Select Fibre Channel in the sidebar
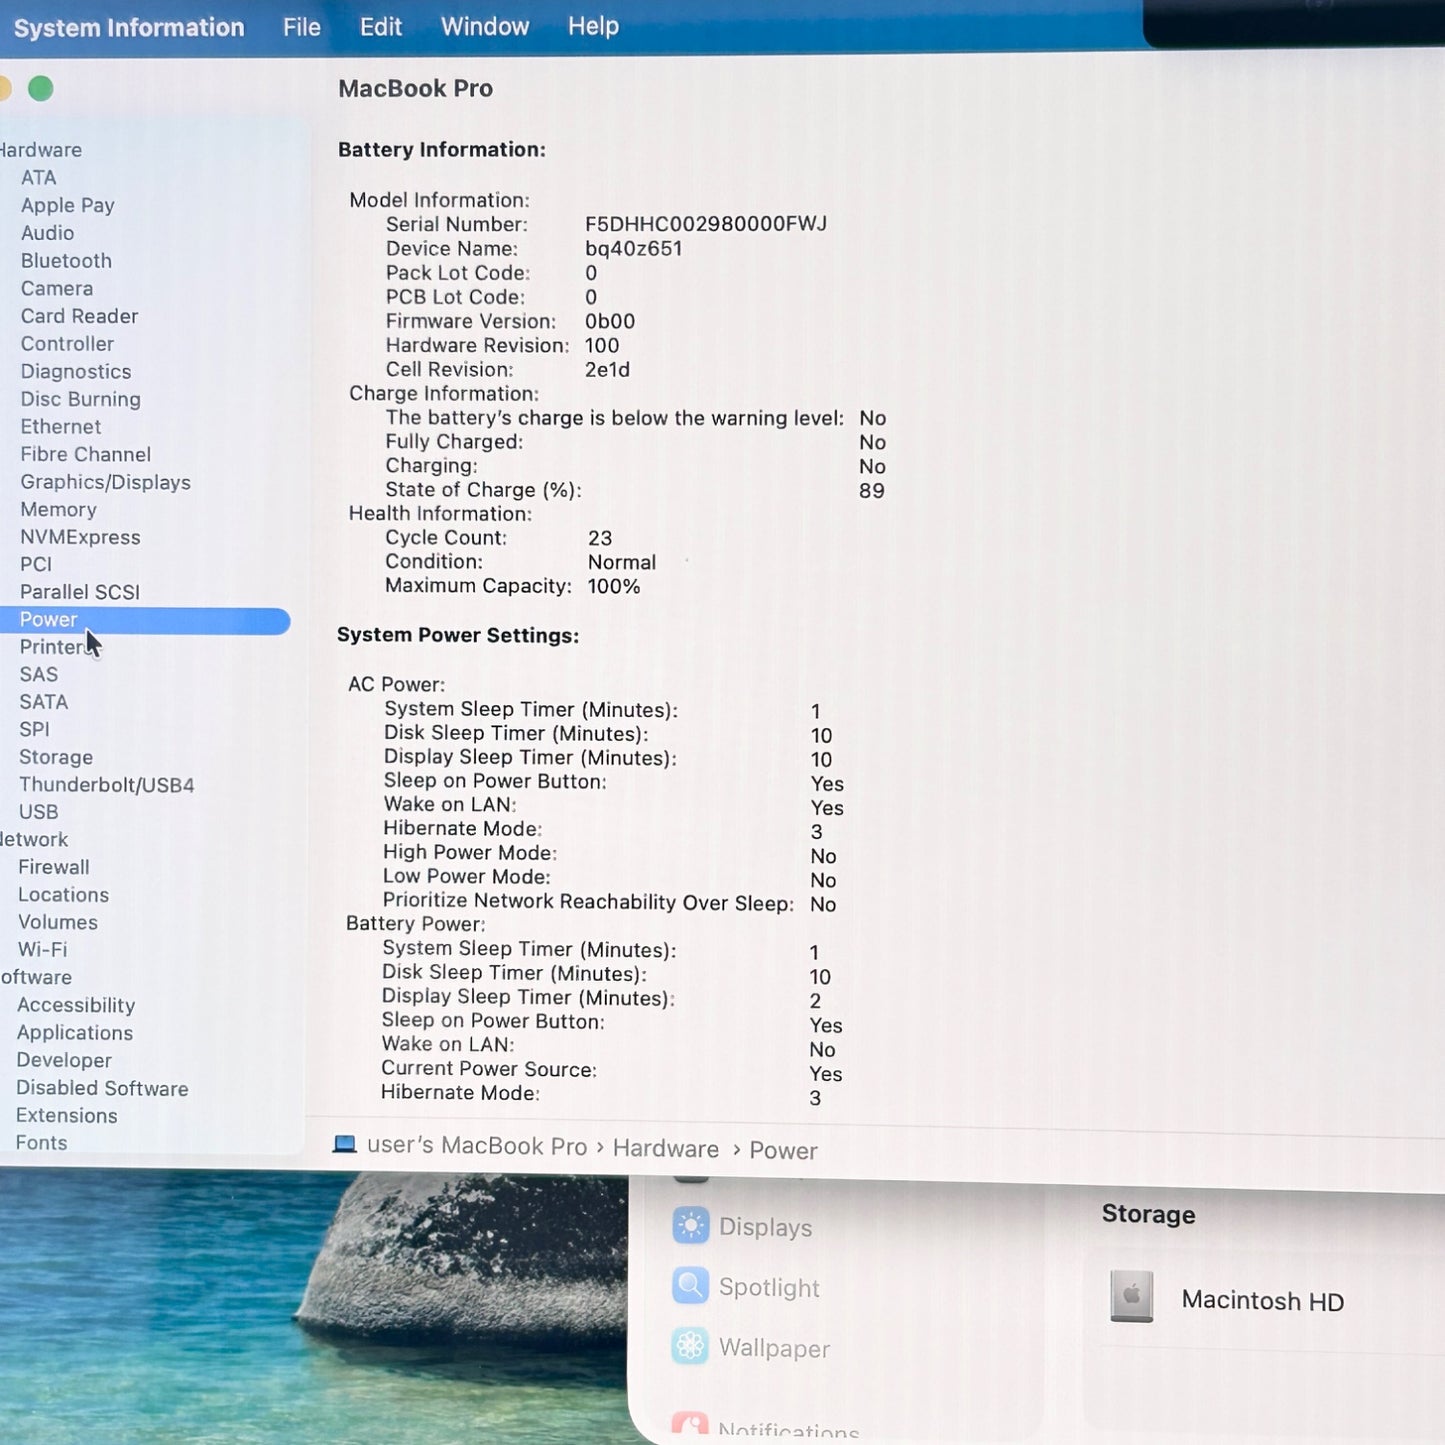Image resolution: width=1445 pixels, height=1445 pixels. point(86,454)
